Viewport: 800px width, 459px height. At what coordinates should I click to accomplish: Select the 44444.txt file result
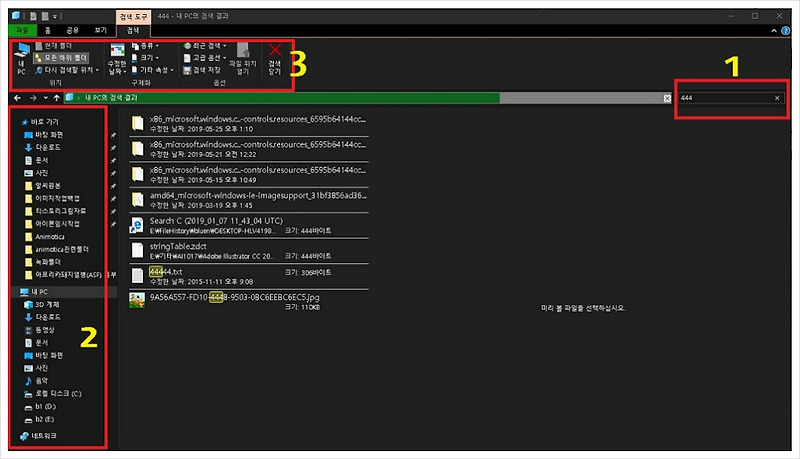[x=249, y=276]
